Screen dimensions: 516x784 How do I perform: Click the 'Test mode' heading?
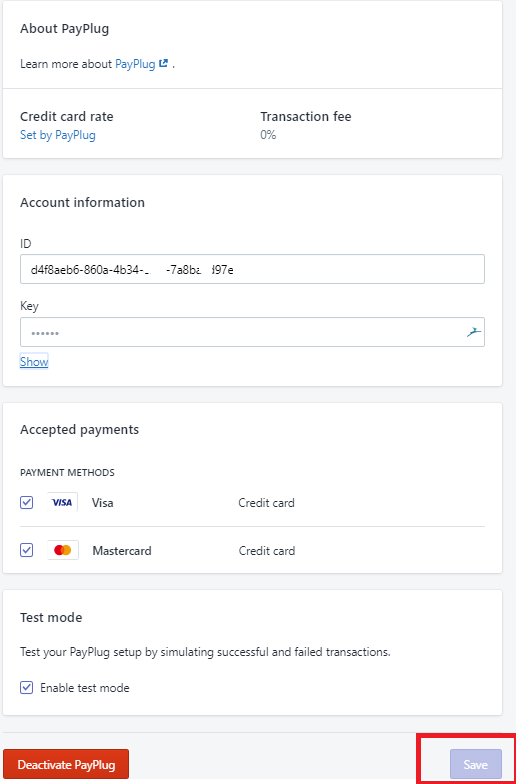[51, 618]
